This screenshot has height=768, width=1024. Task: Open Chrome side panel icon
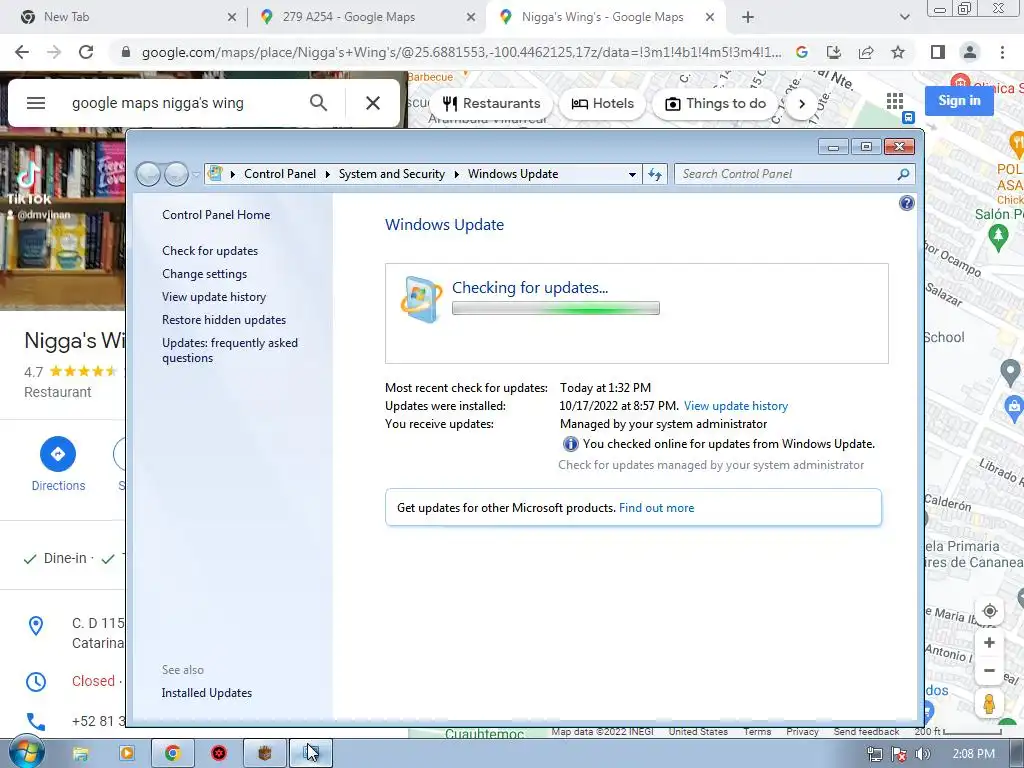938,52
